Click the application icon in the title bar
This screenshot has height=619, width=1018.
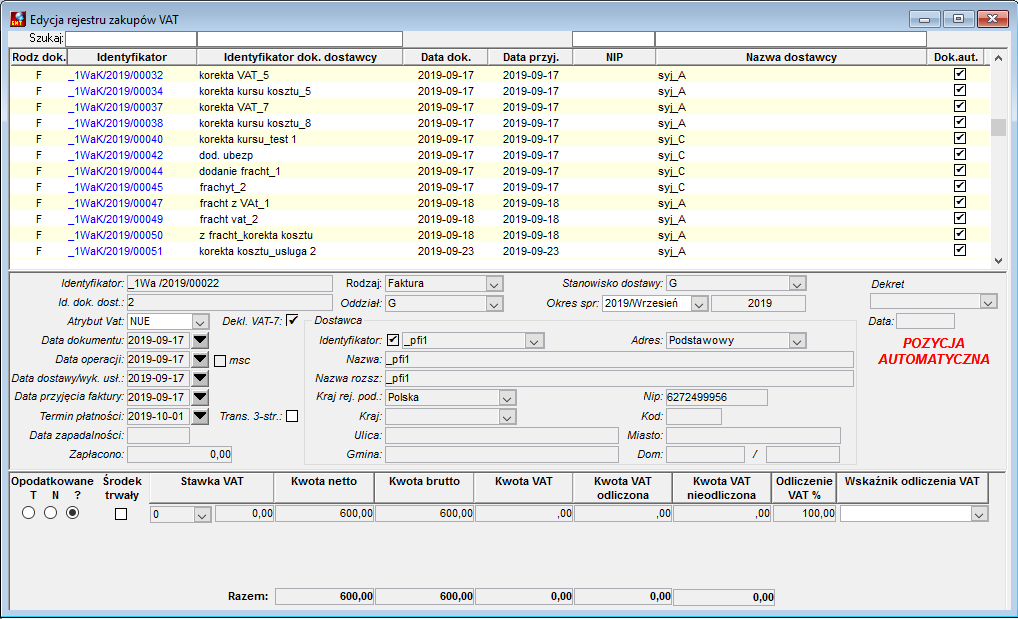tap(18, 19)
